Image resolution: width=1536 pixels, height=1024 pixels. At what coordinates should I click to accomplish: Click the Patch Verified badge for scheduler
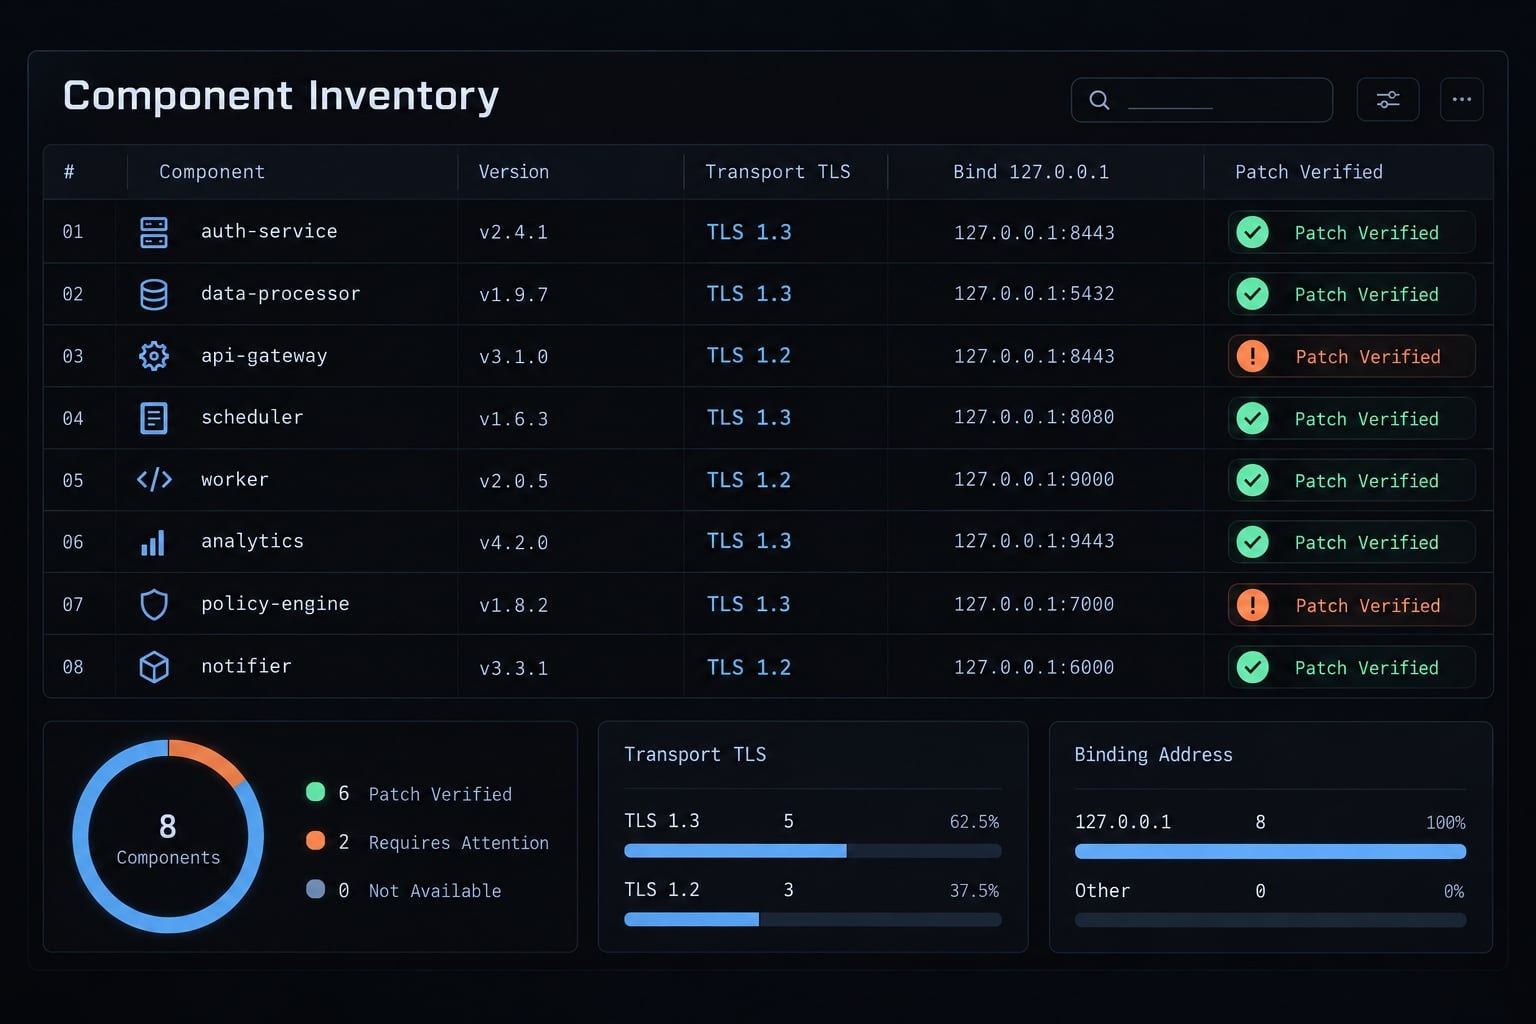pos(1351,418)
